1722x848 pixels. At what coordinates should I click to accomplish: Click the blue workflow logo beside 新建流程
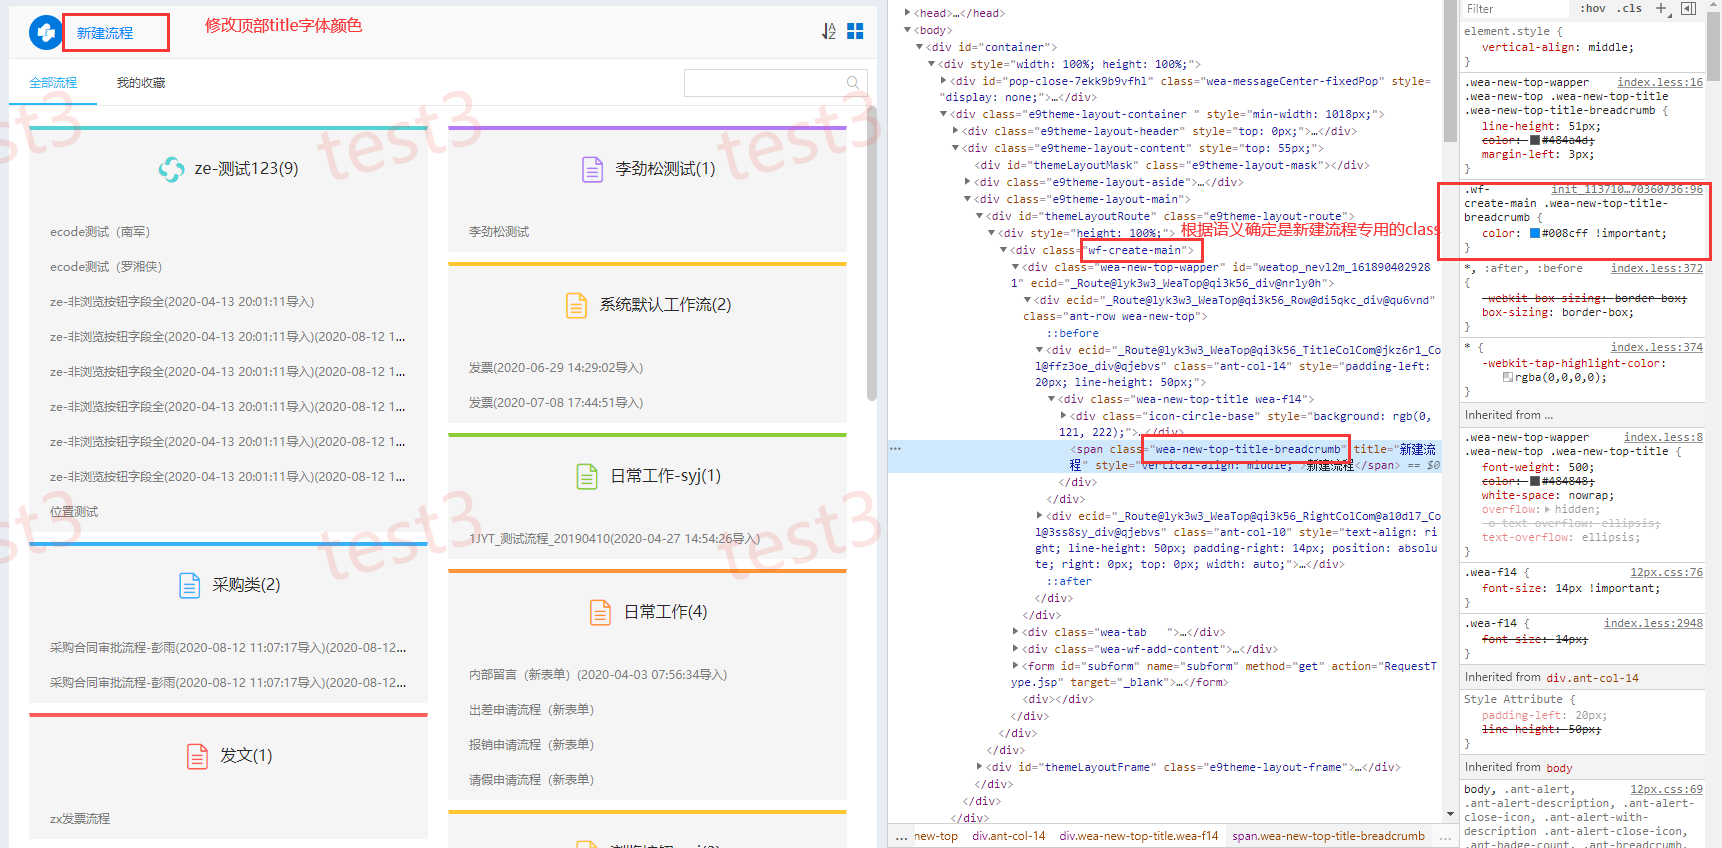pyautogui.click(x=45, y=32)
